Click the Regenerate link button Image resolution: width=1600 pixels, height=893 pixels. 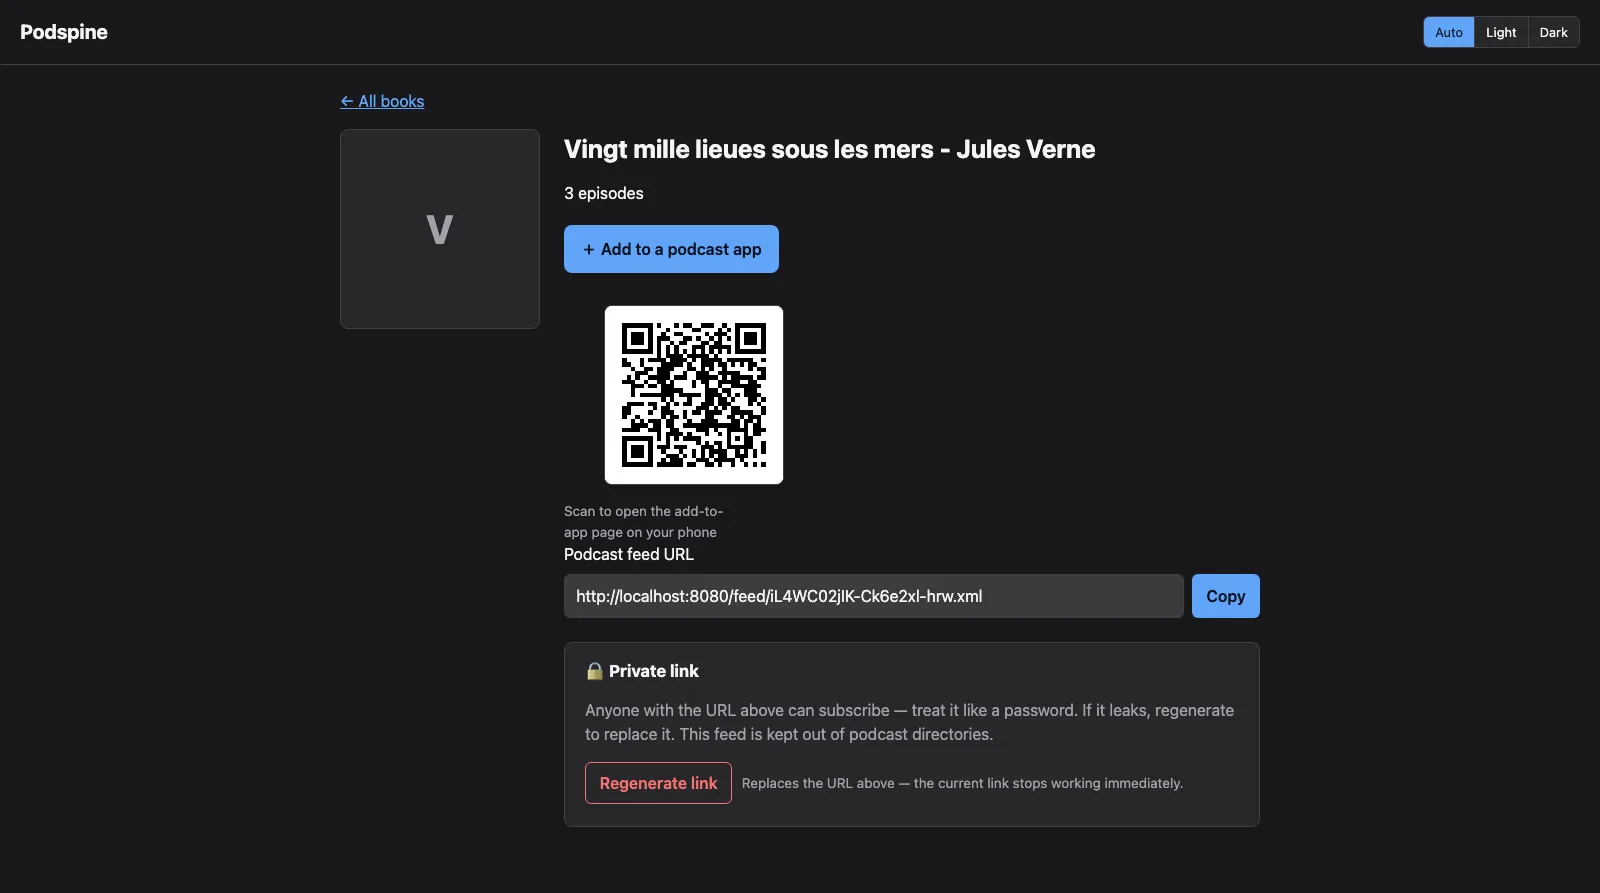tap(658, 783)
